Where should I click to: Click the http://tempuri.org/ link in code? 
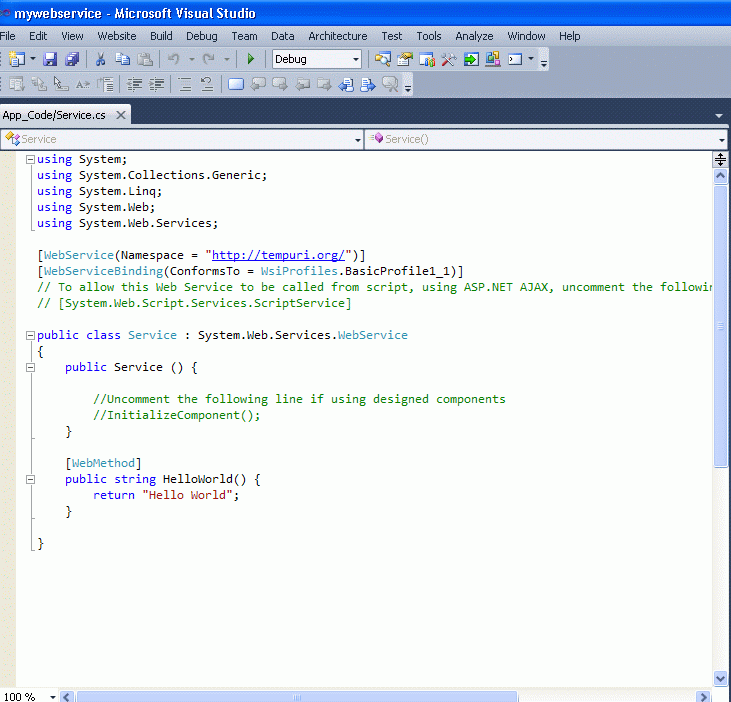278,255
